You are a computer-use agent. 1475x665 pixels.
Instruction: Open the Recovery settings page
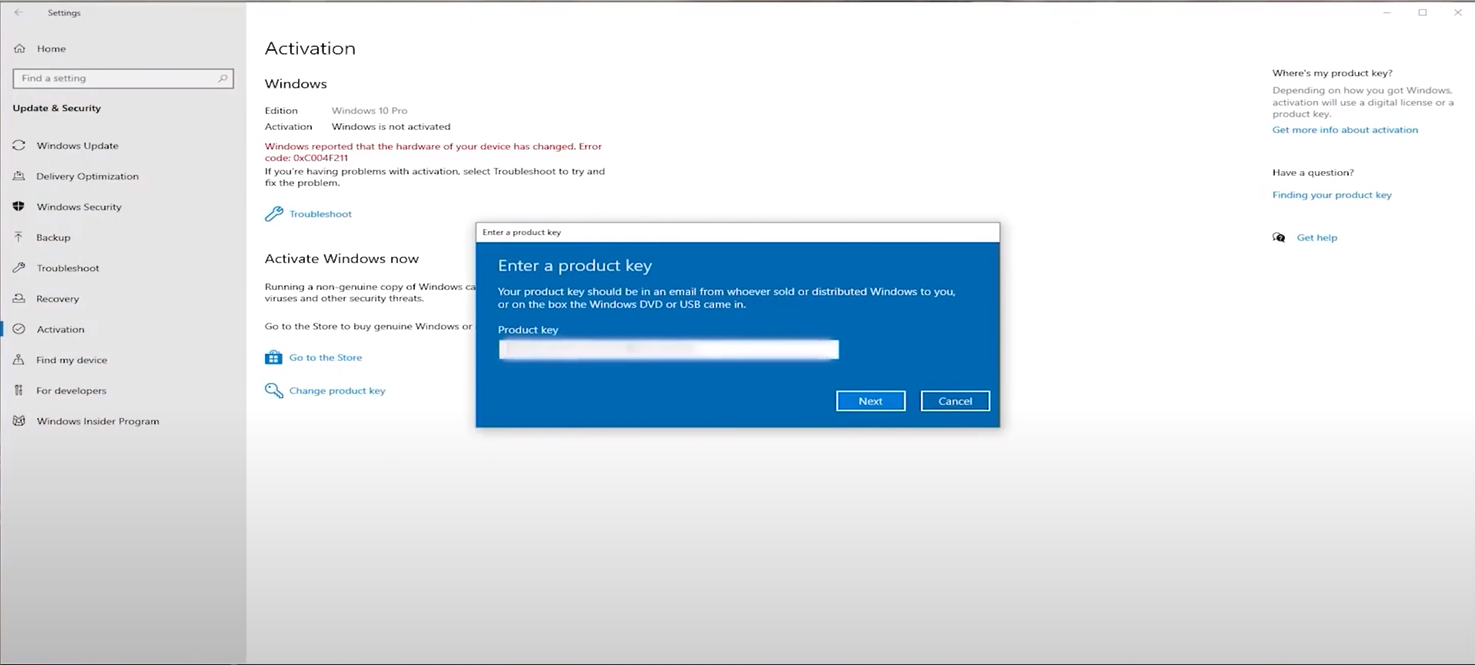(x=58, y=298)
